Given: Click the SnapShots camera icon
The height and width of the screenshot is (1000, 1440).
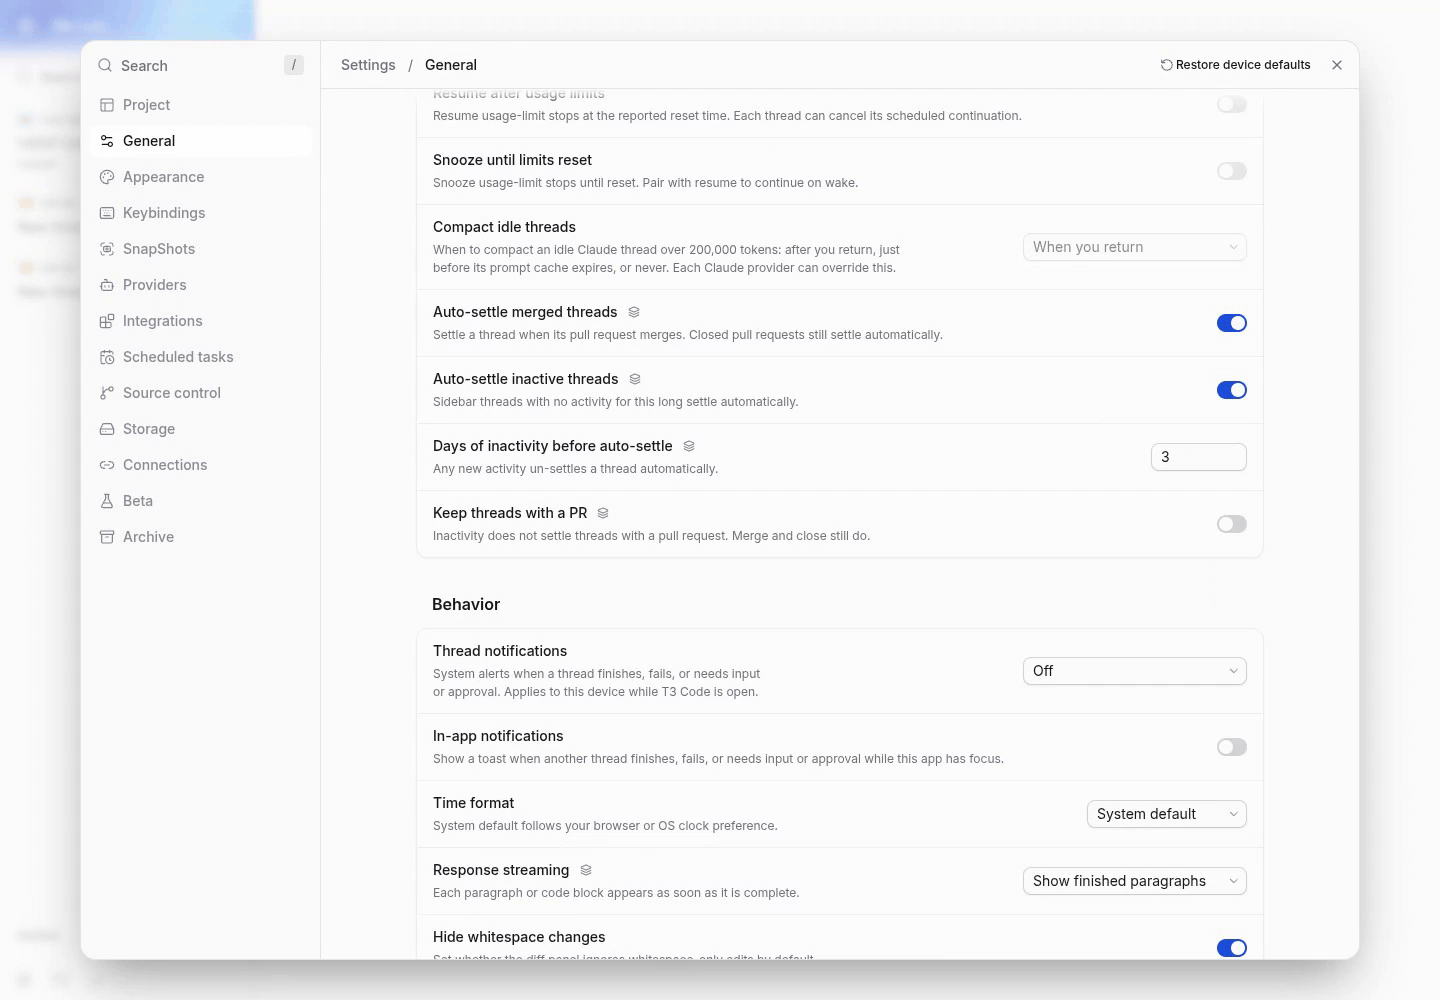Looking at the screenshot, I should [107, 249].
